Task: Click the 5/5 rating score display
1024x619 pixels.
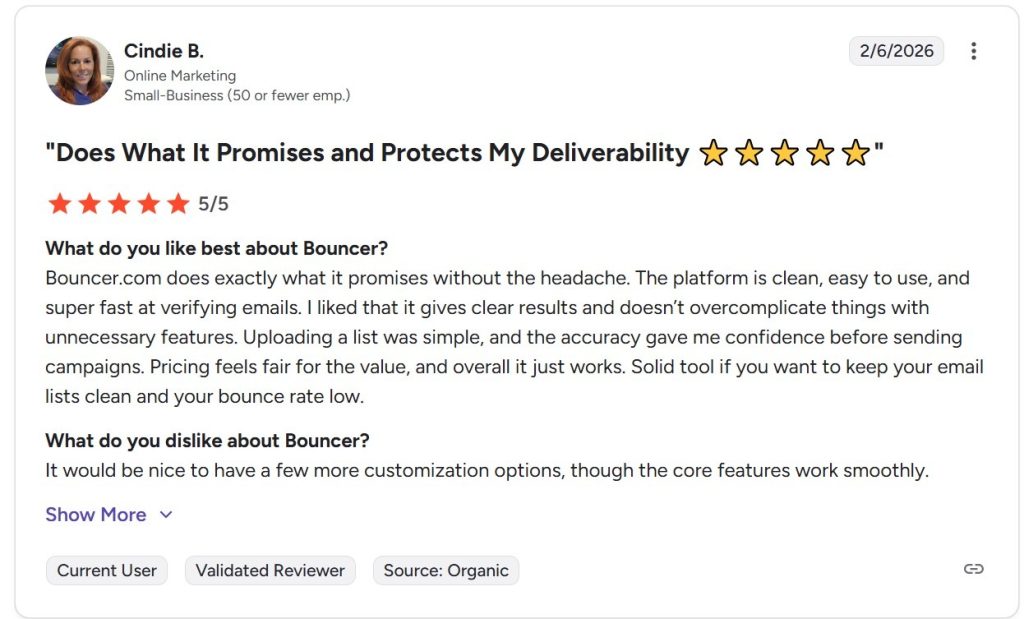Action: [x=216, y=204]
